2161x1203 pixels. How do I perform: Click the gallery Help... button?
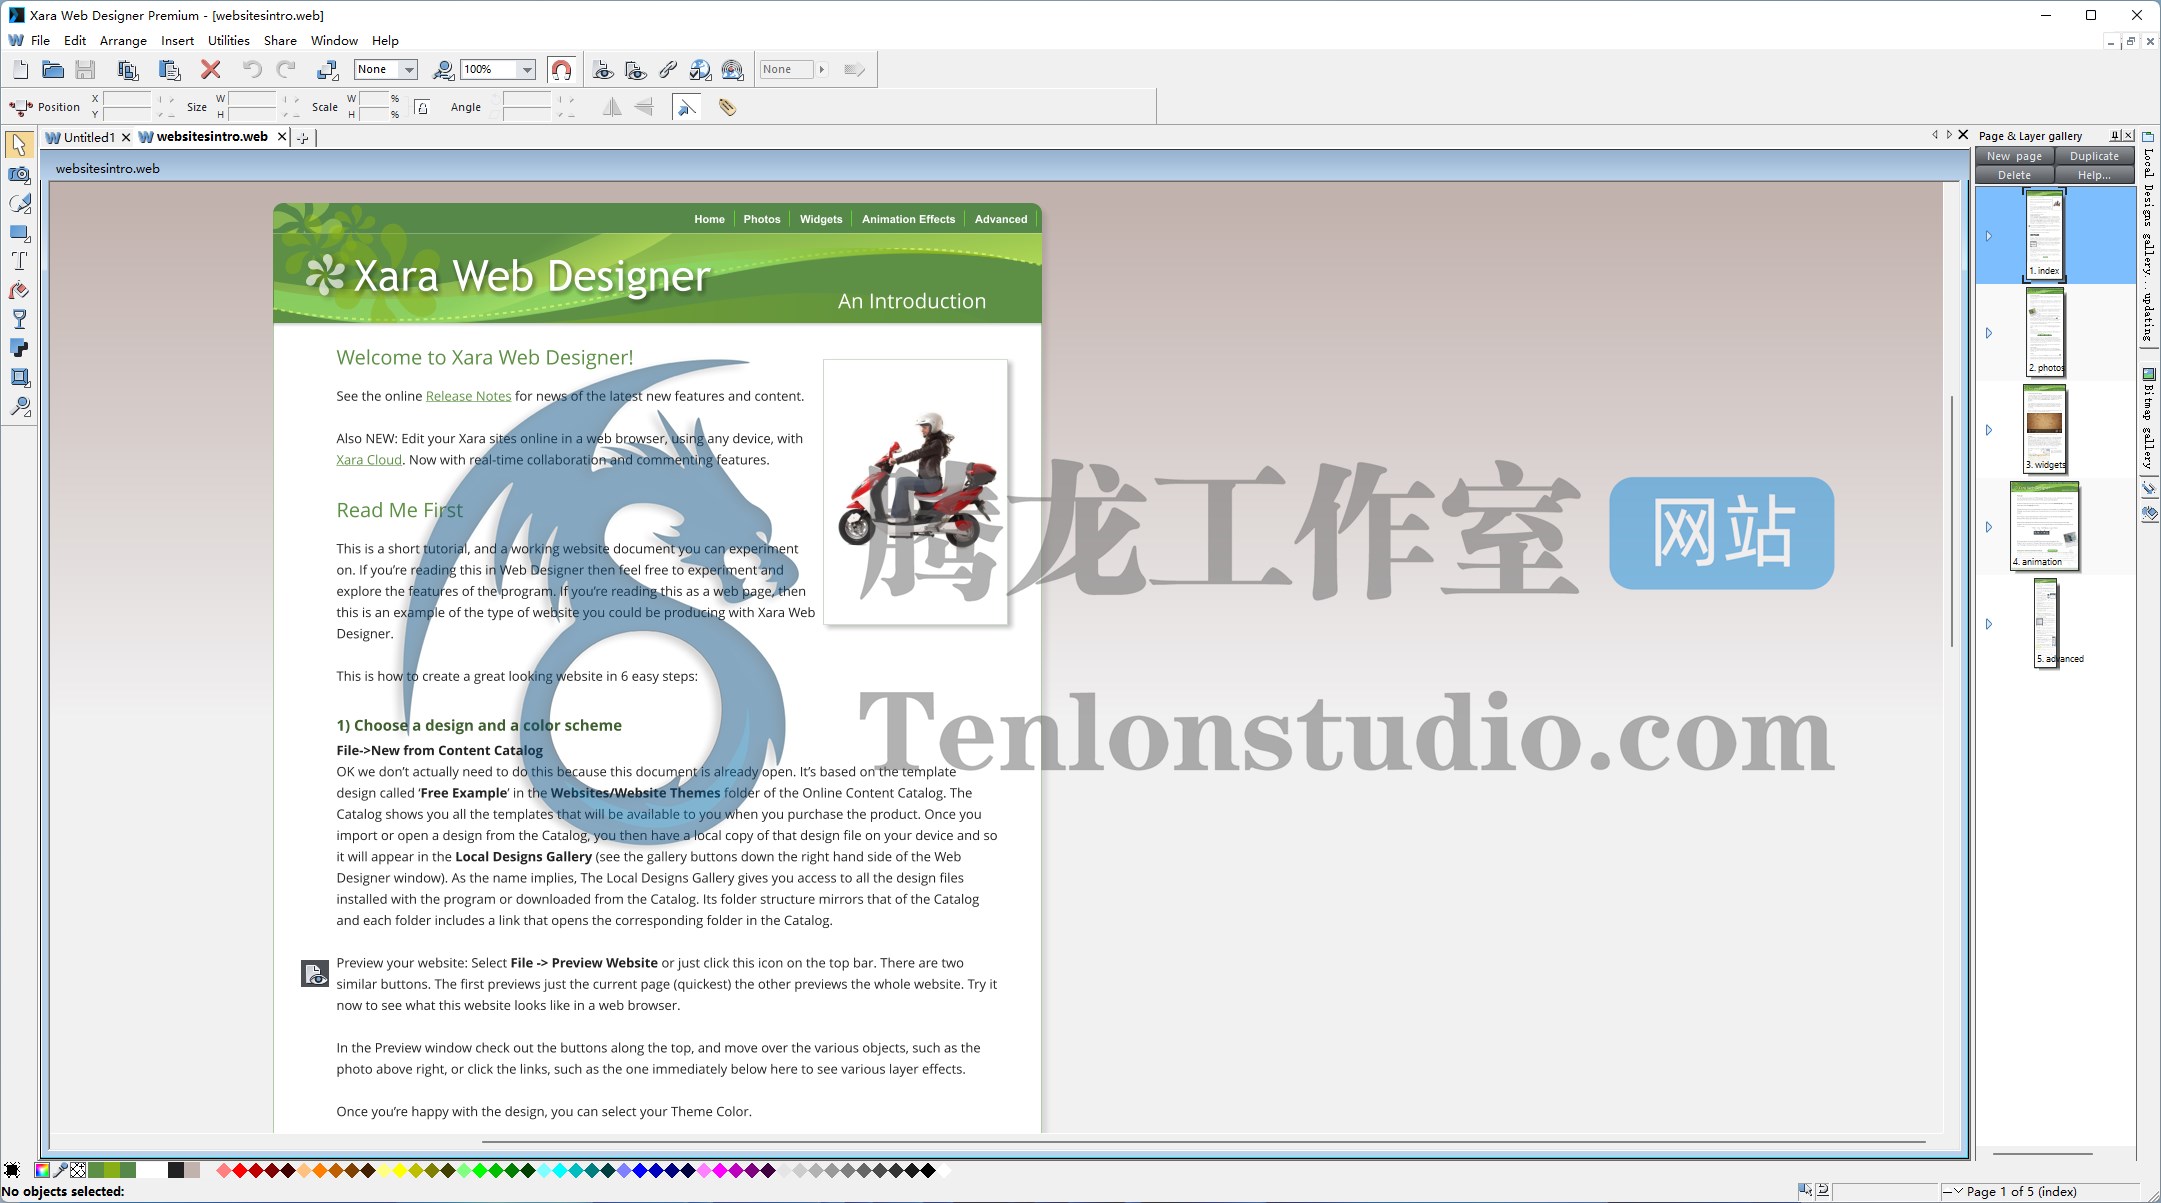click(x=2094, y=175)
